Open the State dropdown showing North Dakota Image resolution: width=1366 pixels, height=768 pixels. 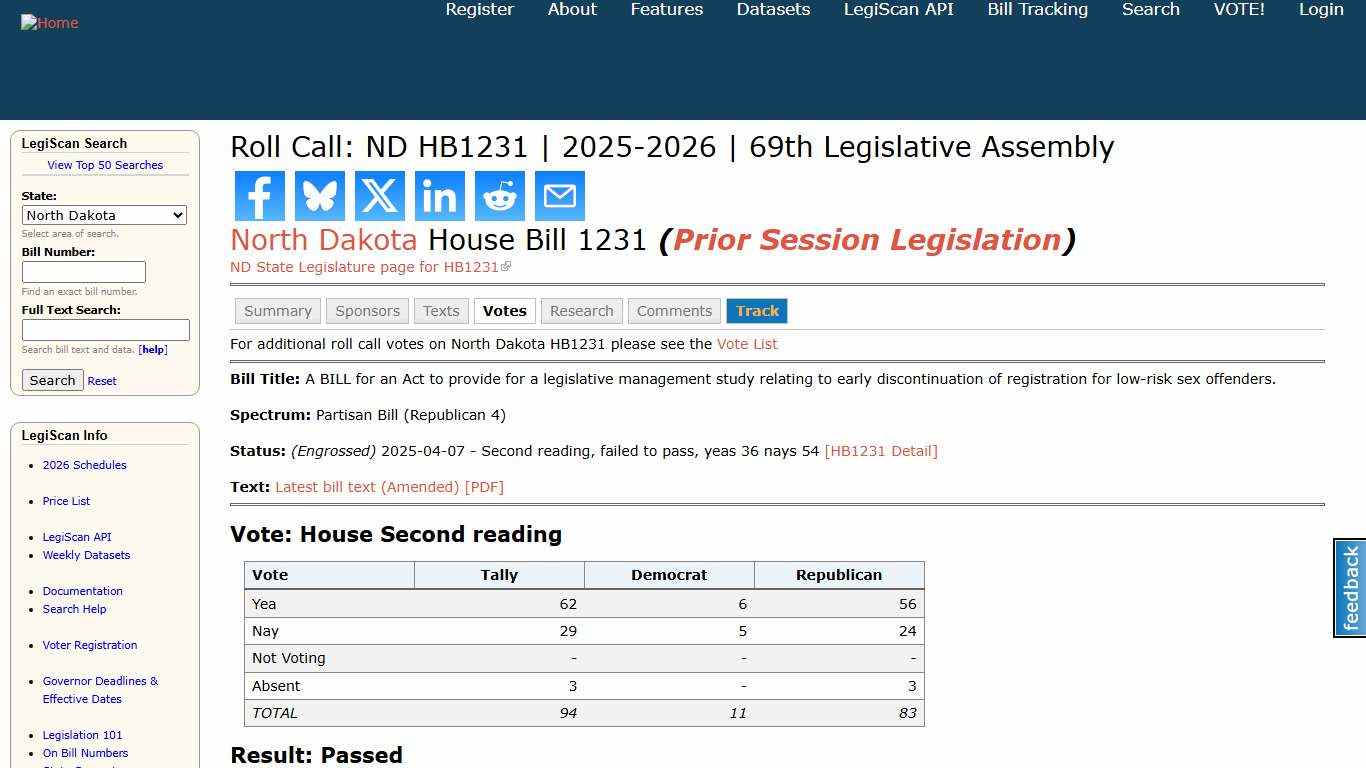coord(104,215)
